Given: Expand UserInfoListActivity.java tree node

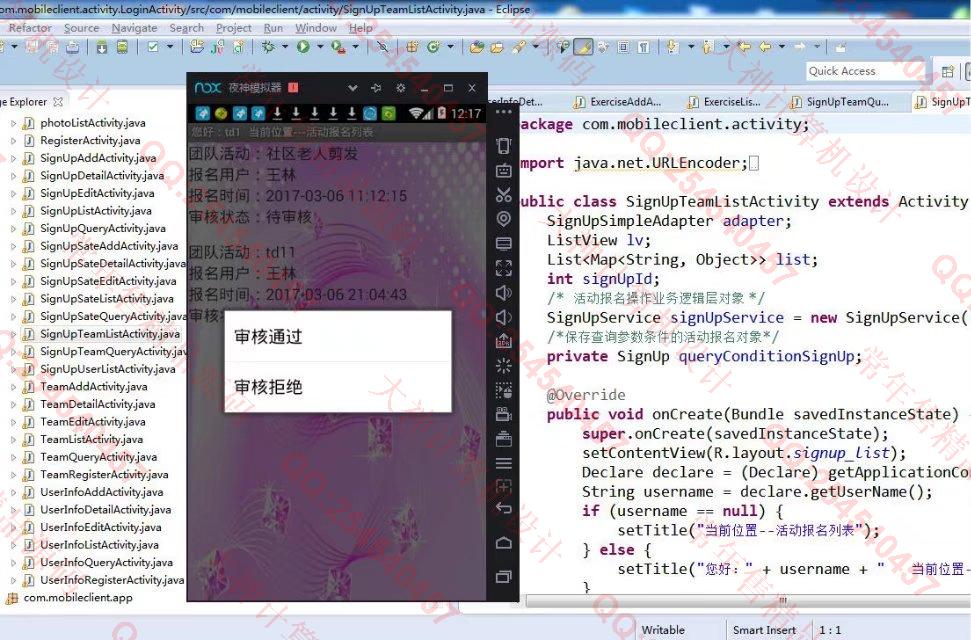Looking at the screenshot, I should (13, 545).
